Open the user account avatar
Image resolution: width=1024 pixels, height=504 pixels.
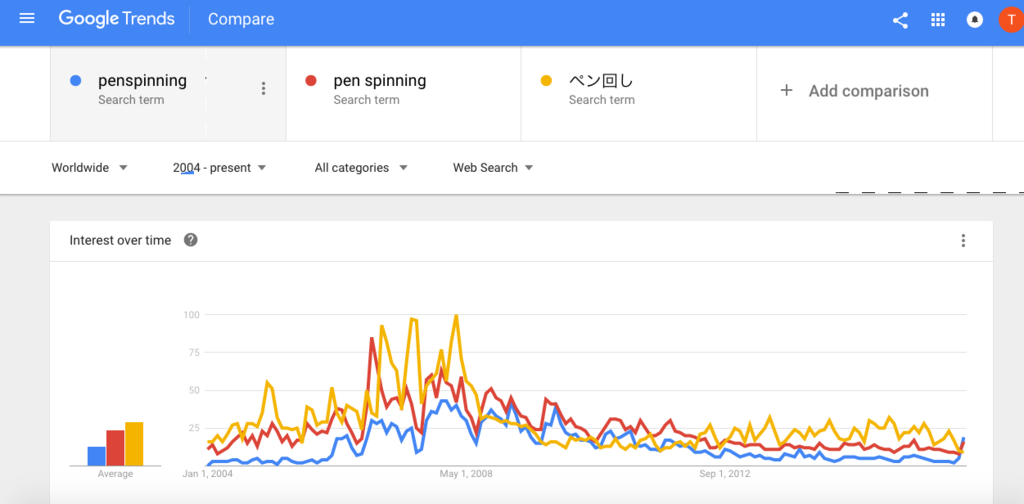coord(1011,20)
